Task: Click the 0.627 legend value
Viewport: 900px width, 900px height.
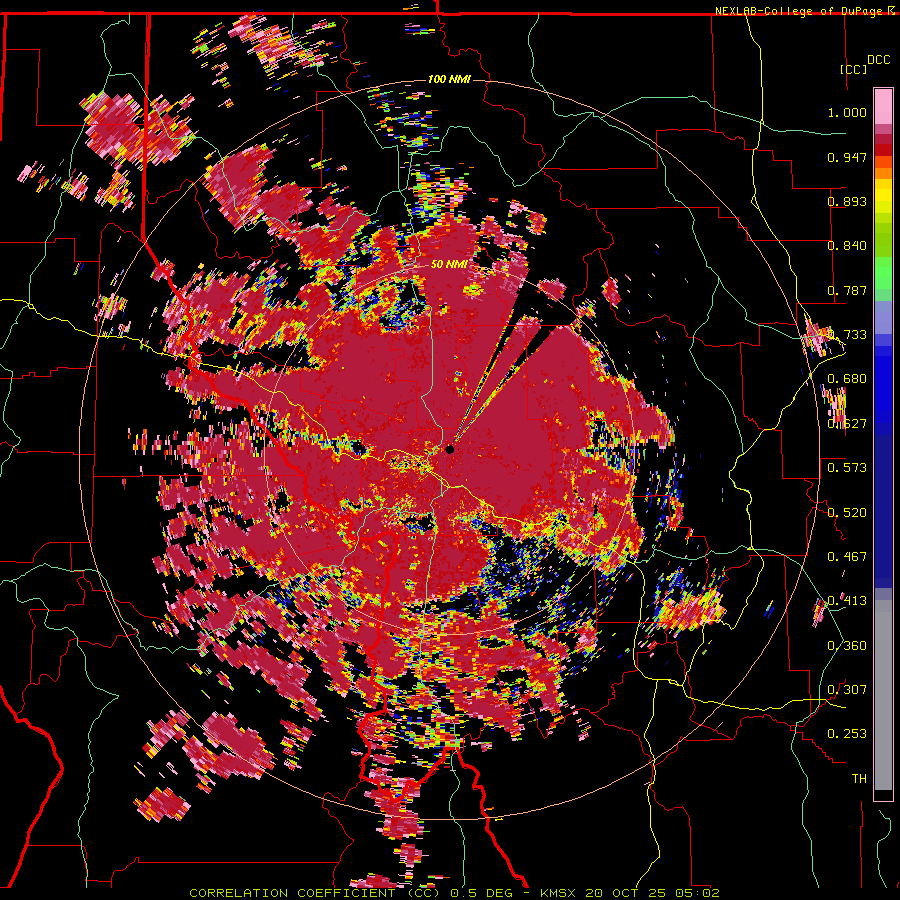Action: [x=847, y=424]
